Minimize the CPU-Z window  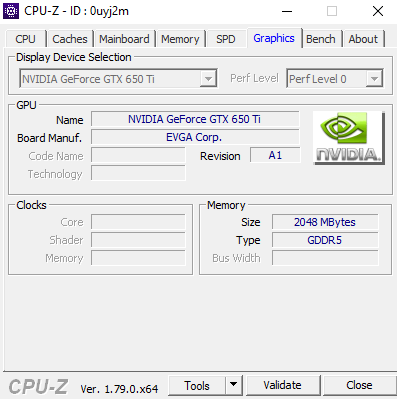click(x=287, y=11)
